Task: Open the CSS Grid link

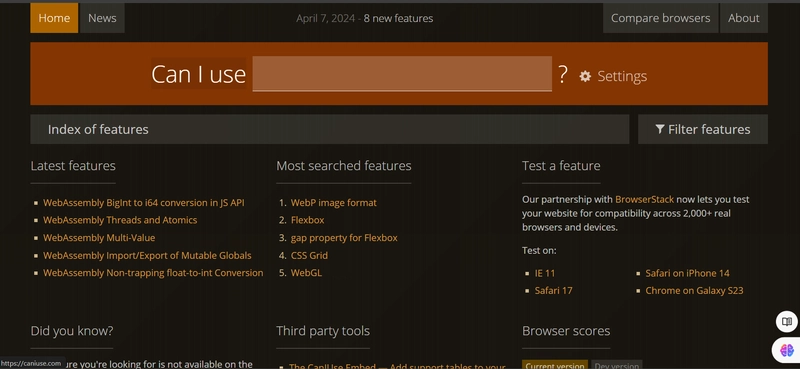Action: point(309,255)
